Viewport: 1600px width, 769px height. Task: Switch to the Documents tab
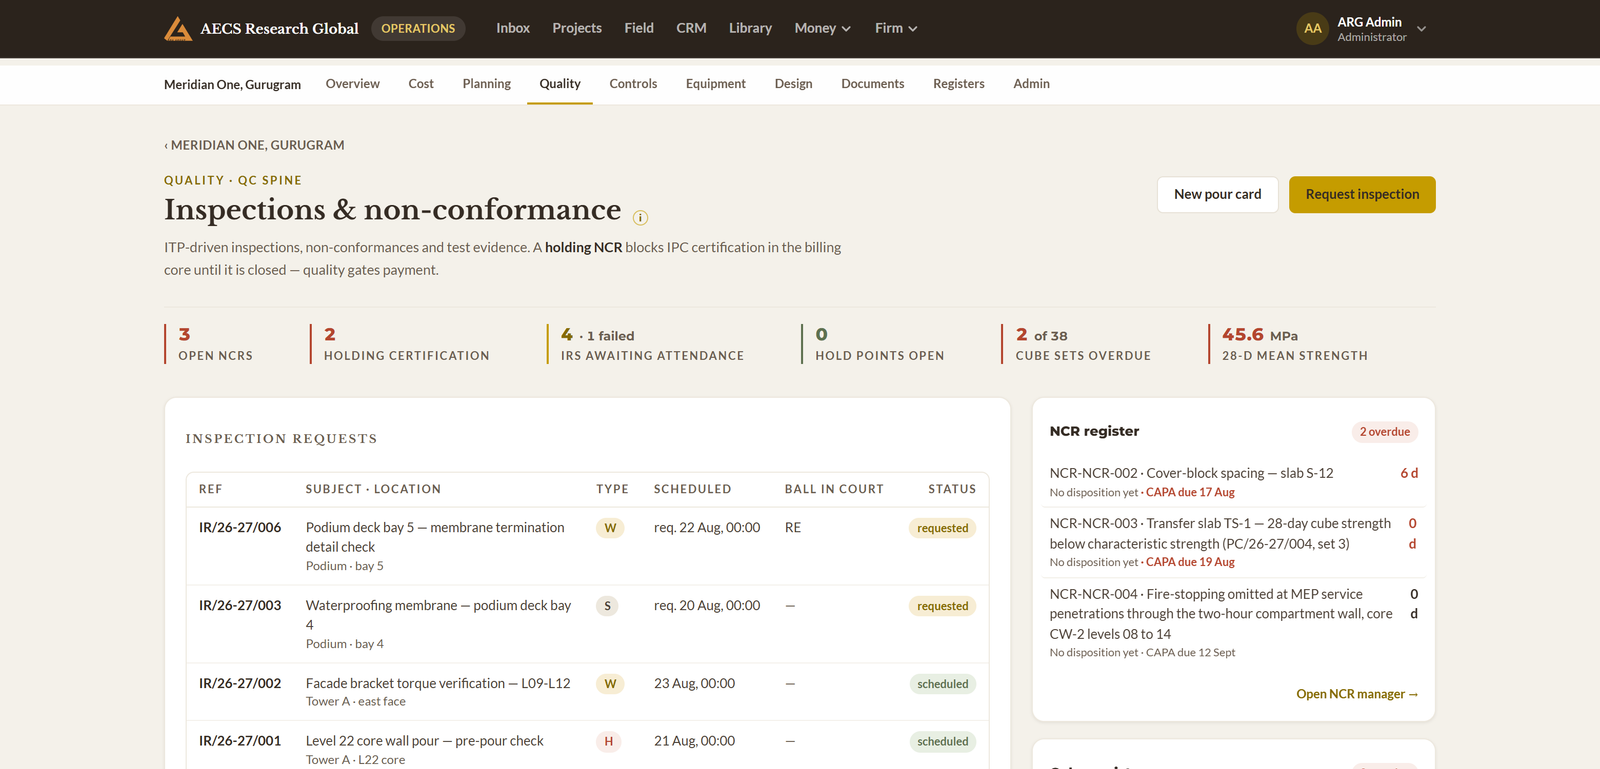point(873,84)
